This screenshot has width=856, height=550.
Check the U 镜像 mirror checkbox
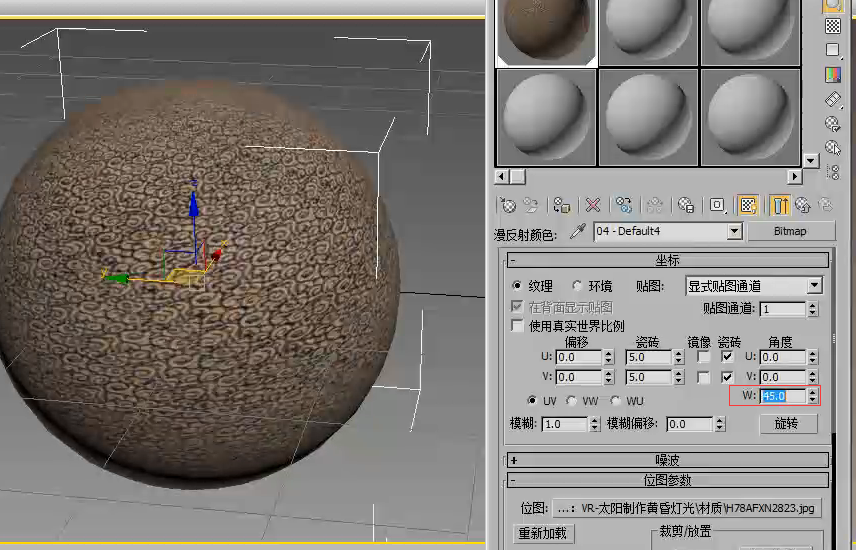[704, 357]
